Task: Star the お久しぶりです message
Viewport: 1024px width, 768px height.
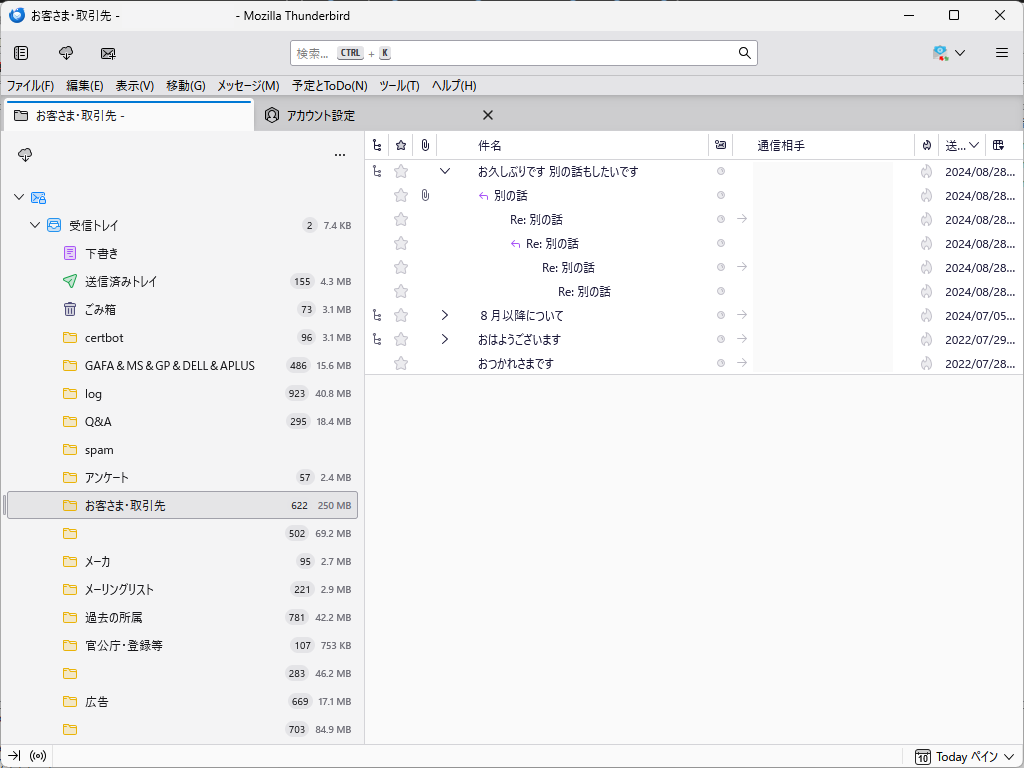Action: point(401,172)
